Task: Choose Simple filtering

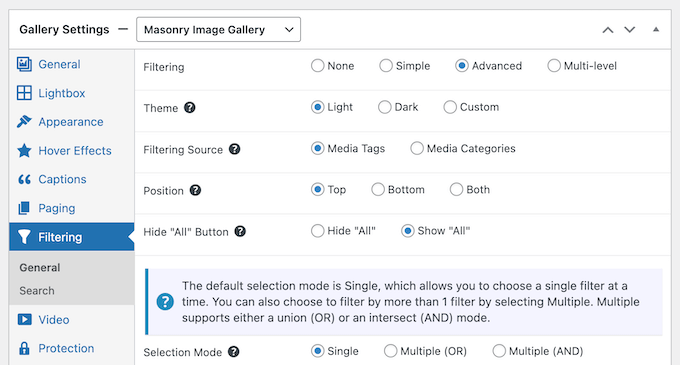Action: tap(386, 65)
